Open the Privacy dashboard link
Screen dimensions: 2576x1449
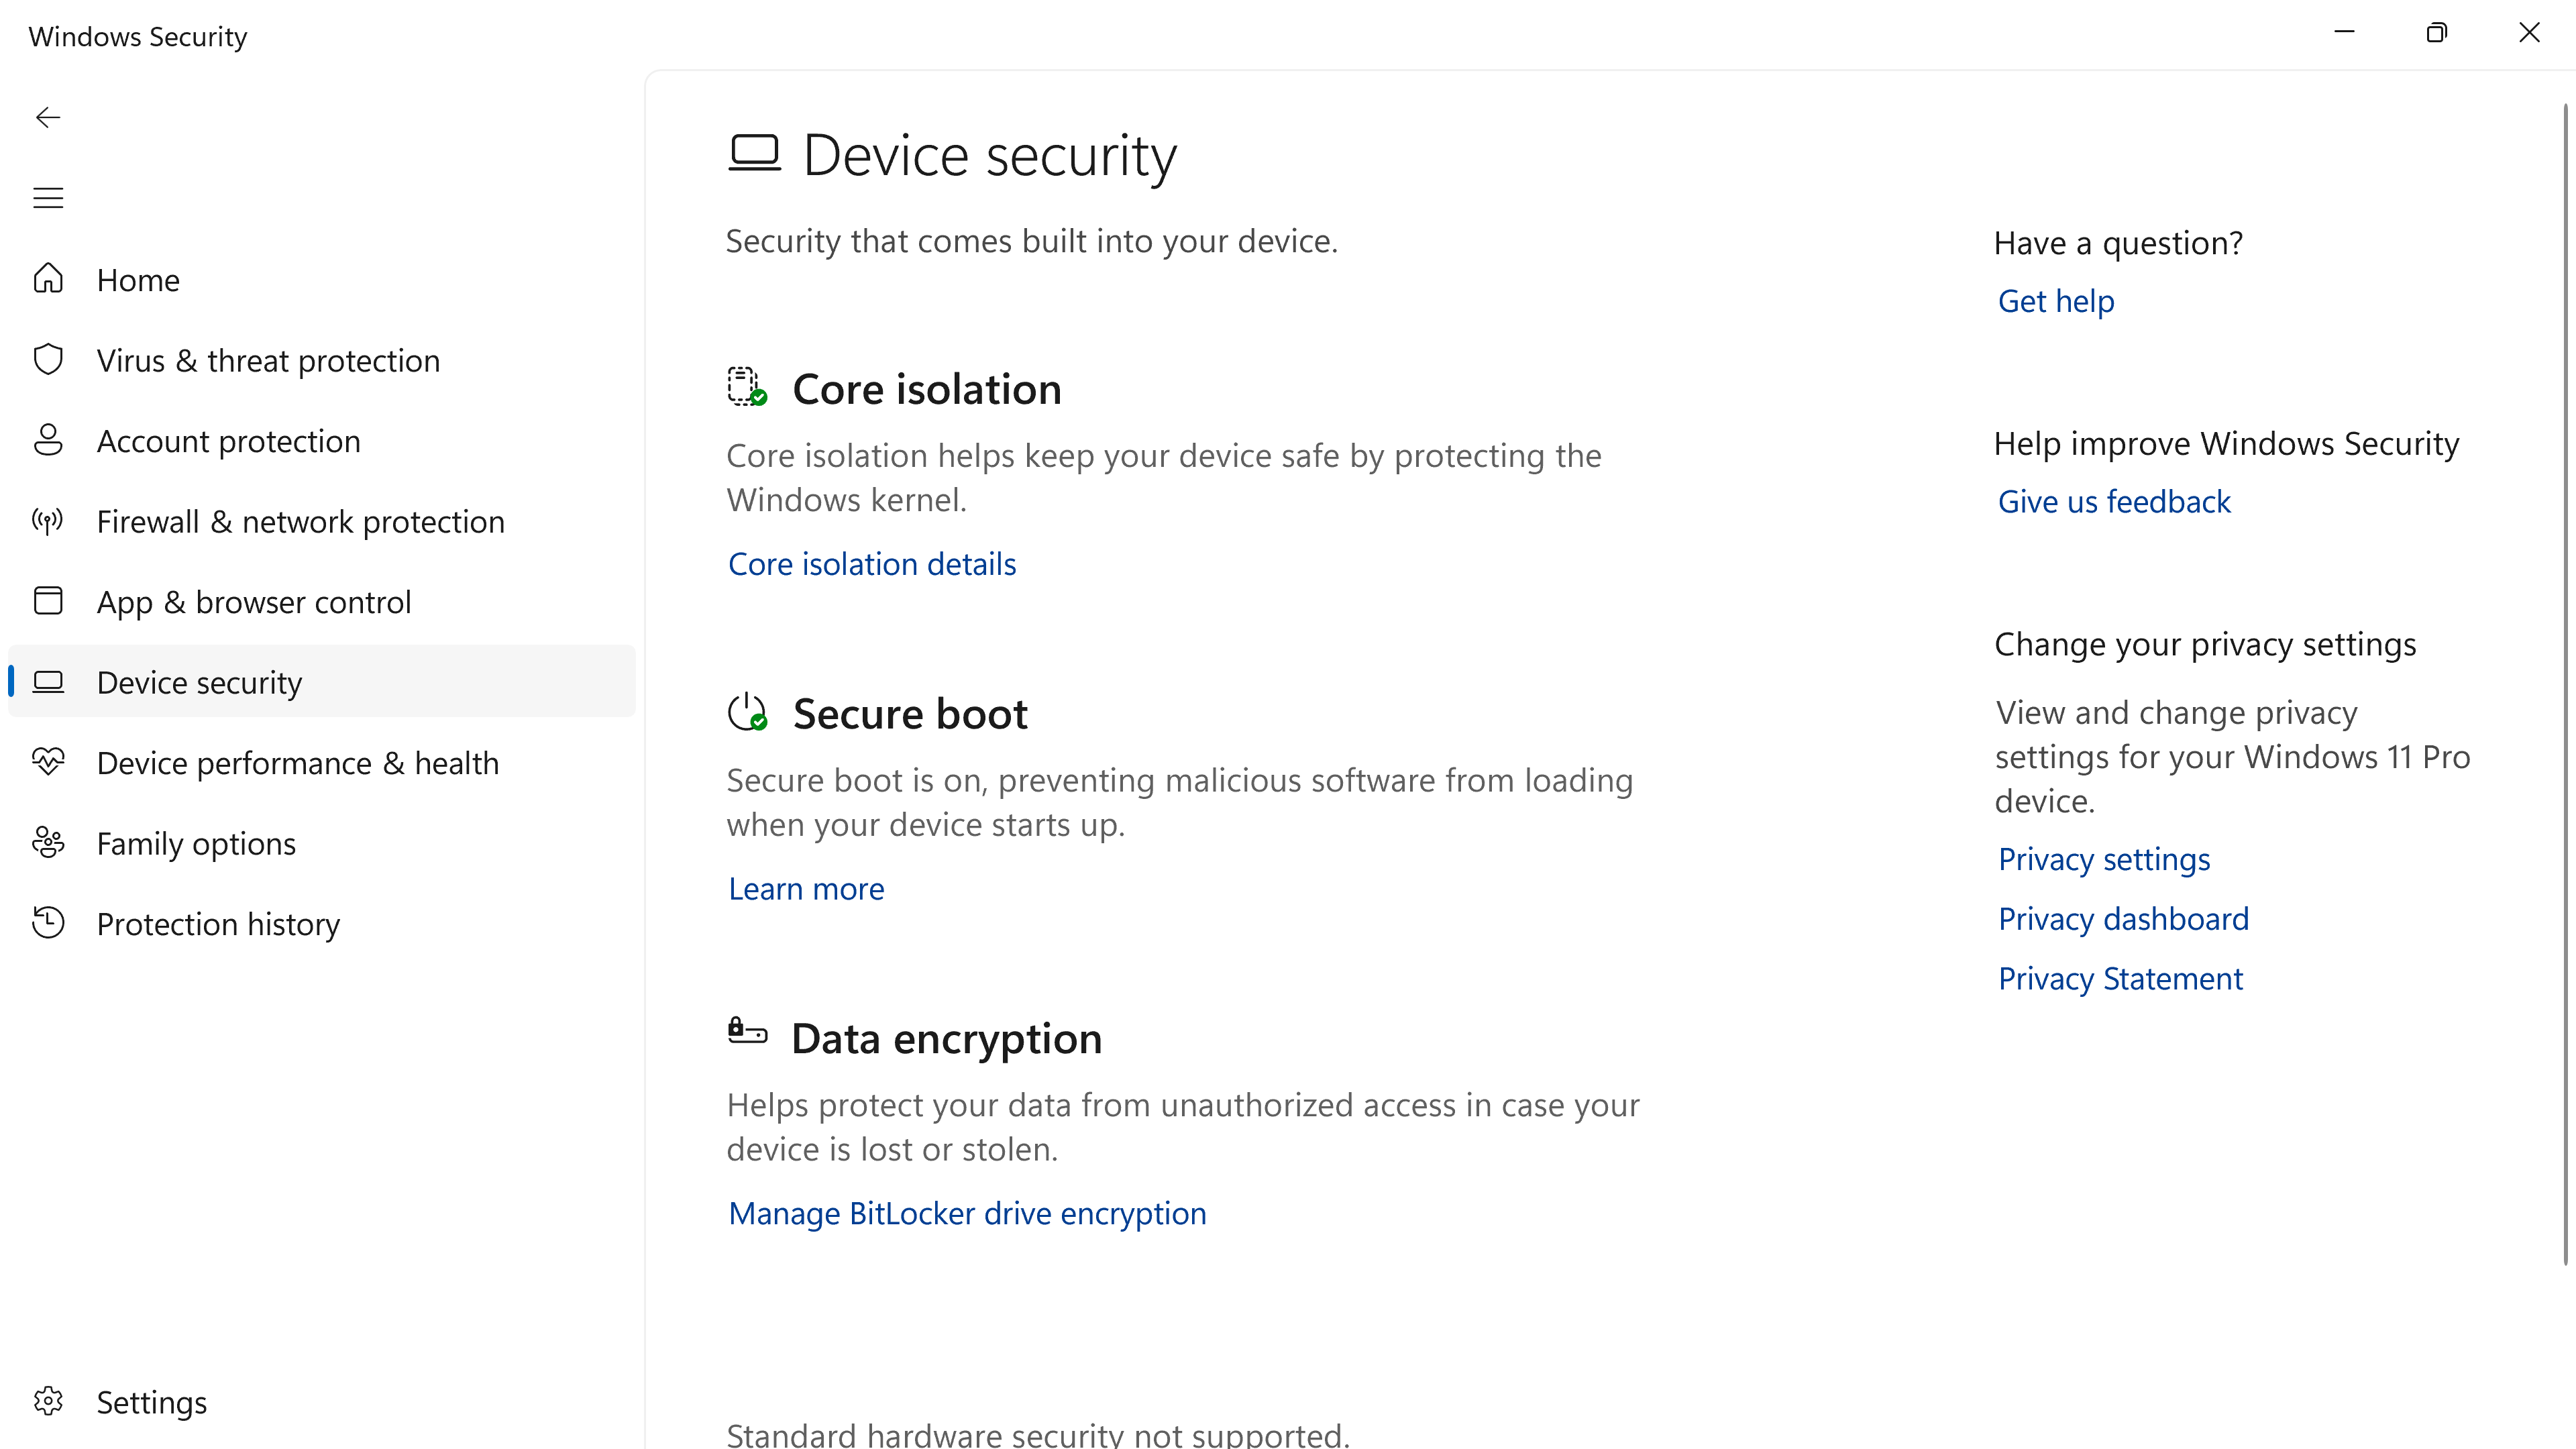click(x=2122, y=919)
